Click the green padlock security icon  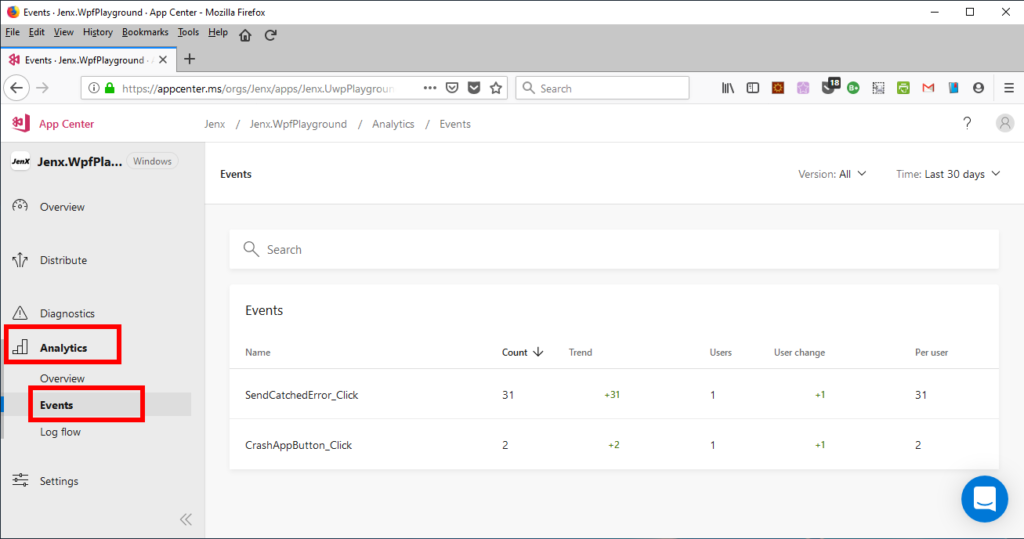[110, 88]
